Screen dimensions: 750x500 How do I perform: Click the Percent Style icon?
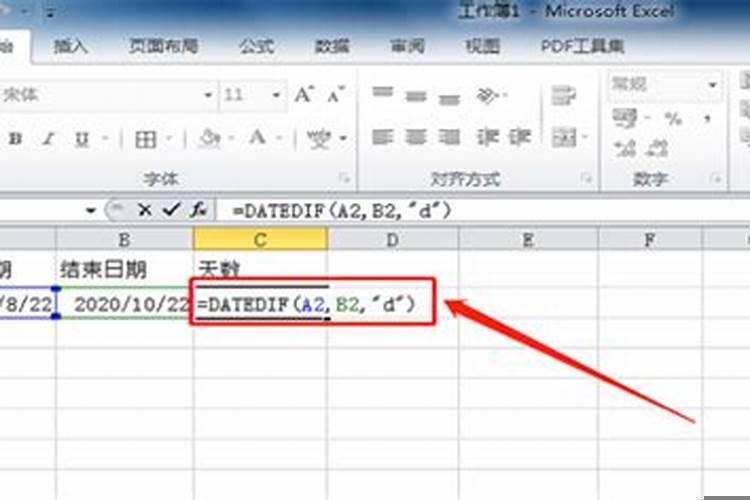(673, 118)
